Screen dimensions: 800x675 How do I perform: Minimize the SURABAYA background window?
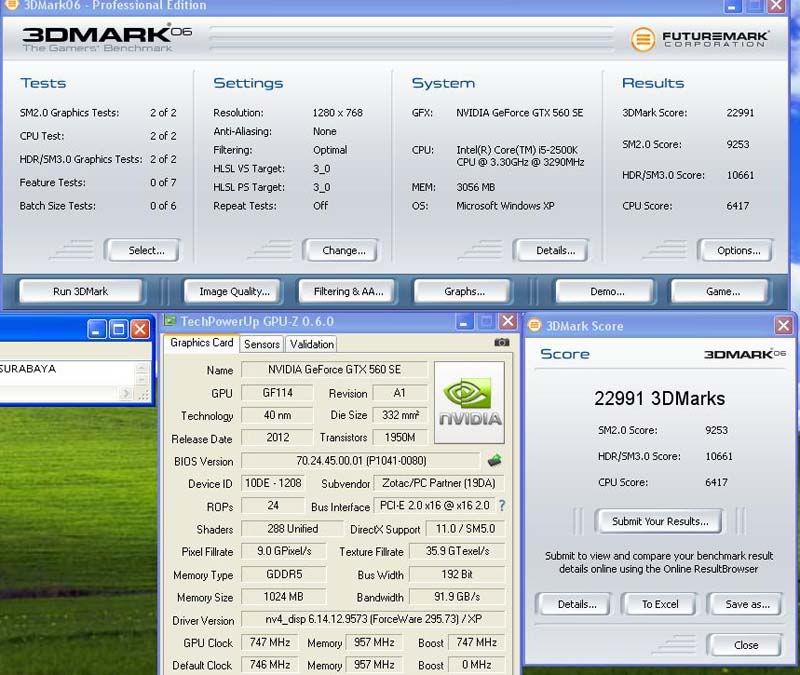pyautogui.click(x=96, y=329)
